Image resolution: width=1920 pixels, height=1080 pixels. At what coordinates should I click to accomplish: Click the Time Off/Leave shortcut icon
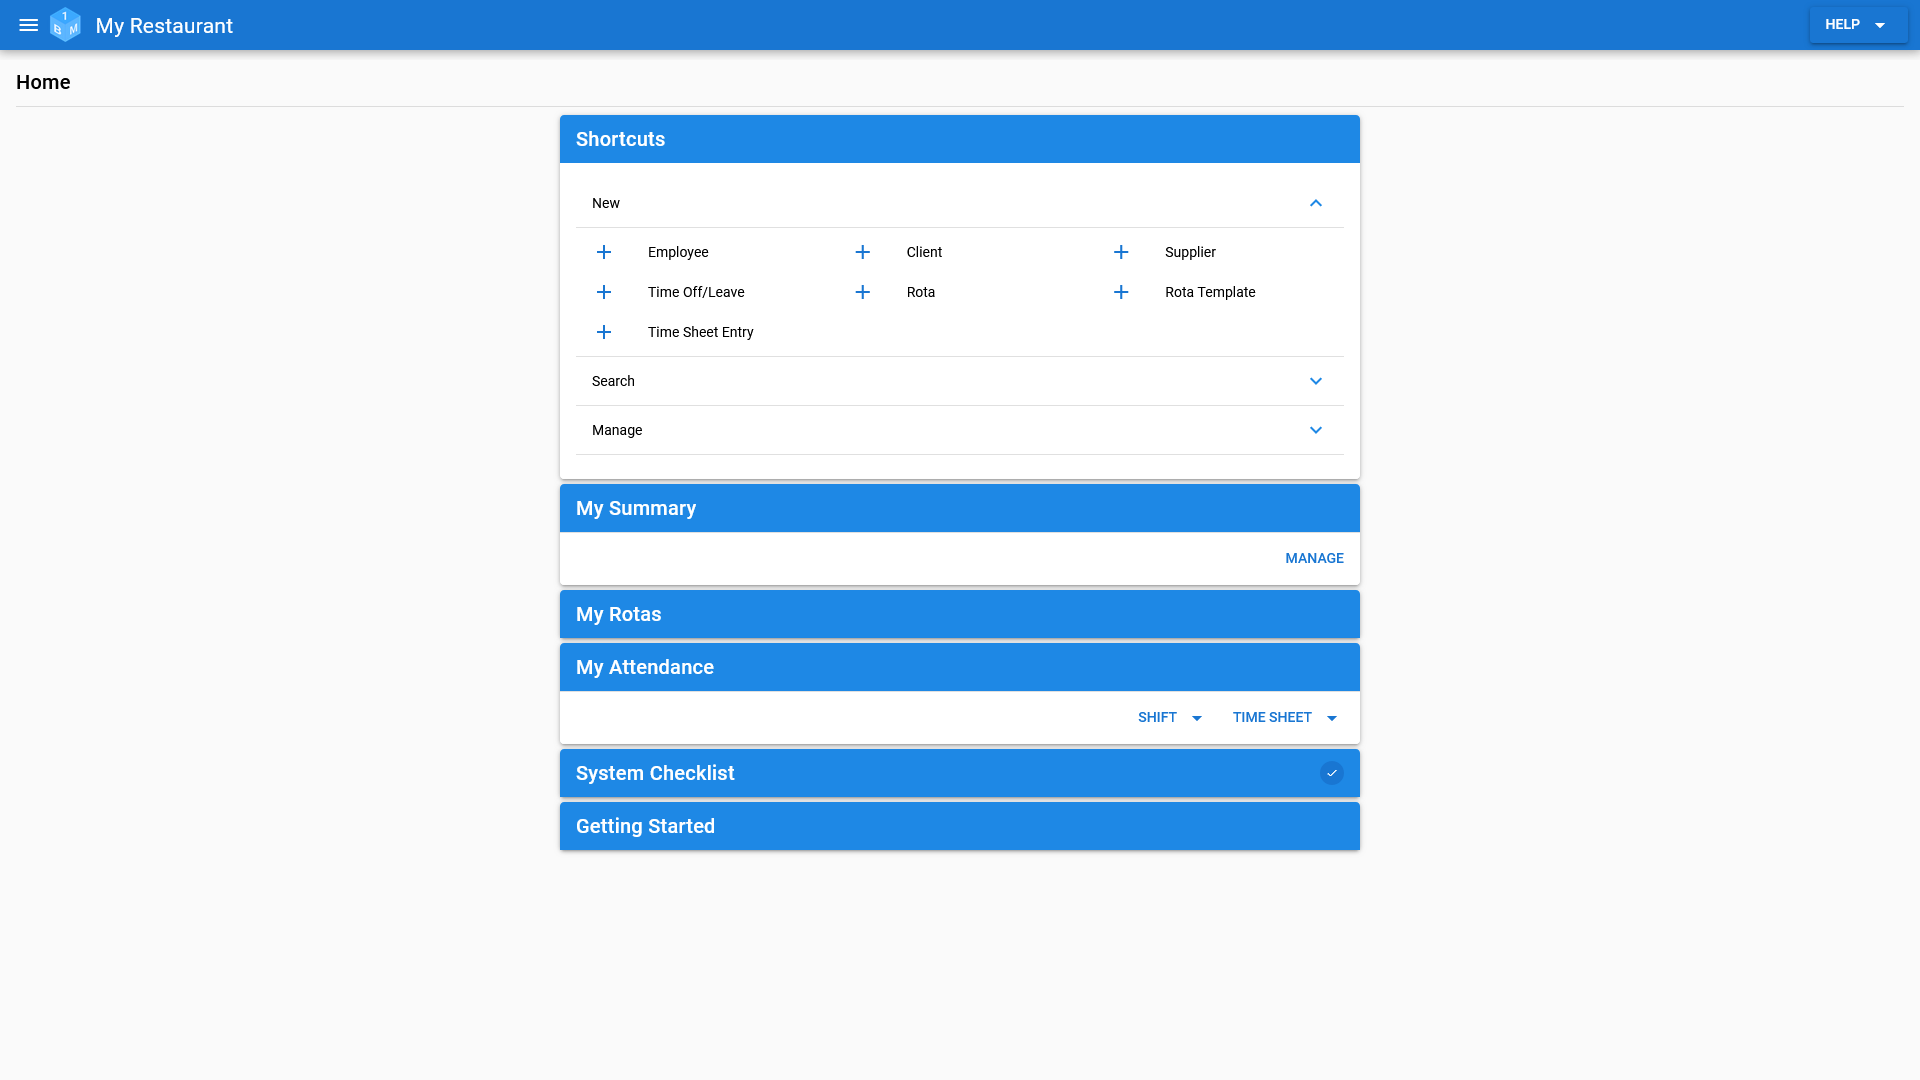[x=604, y=291]
